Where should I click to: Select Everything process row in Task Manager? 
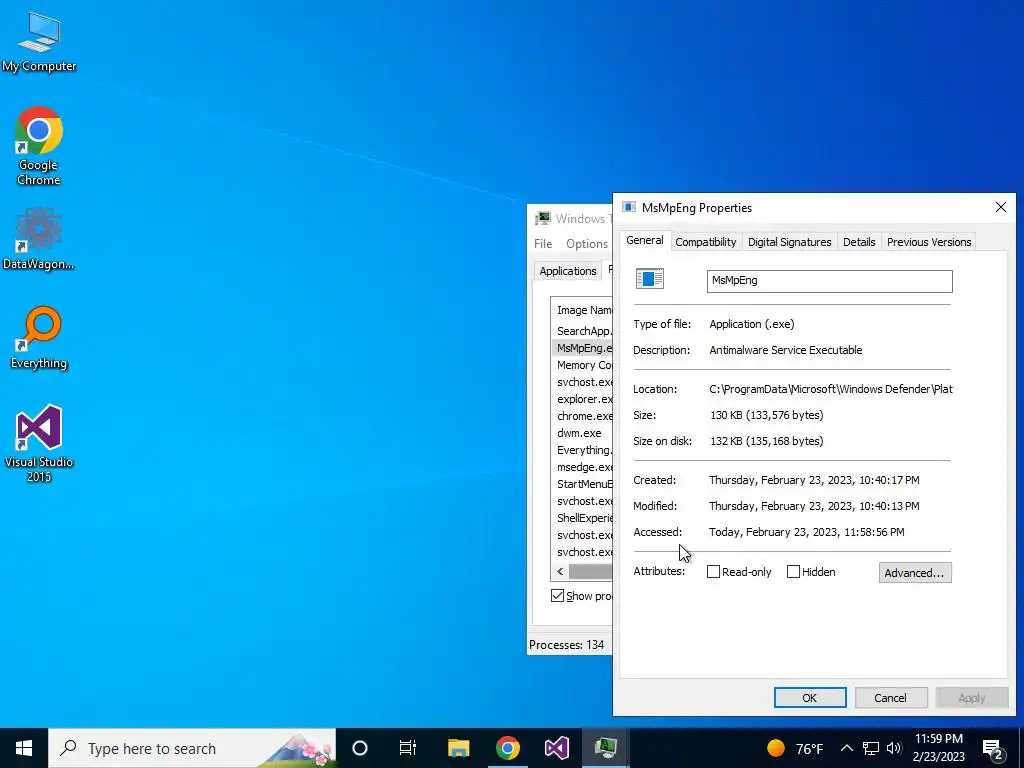tap(584, 450)
